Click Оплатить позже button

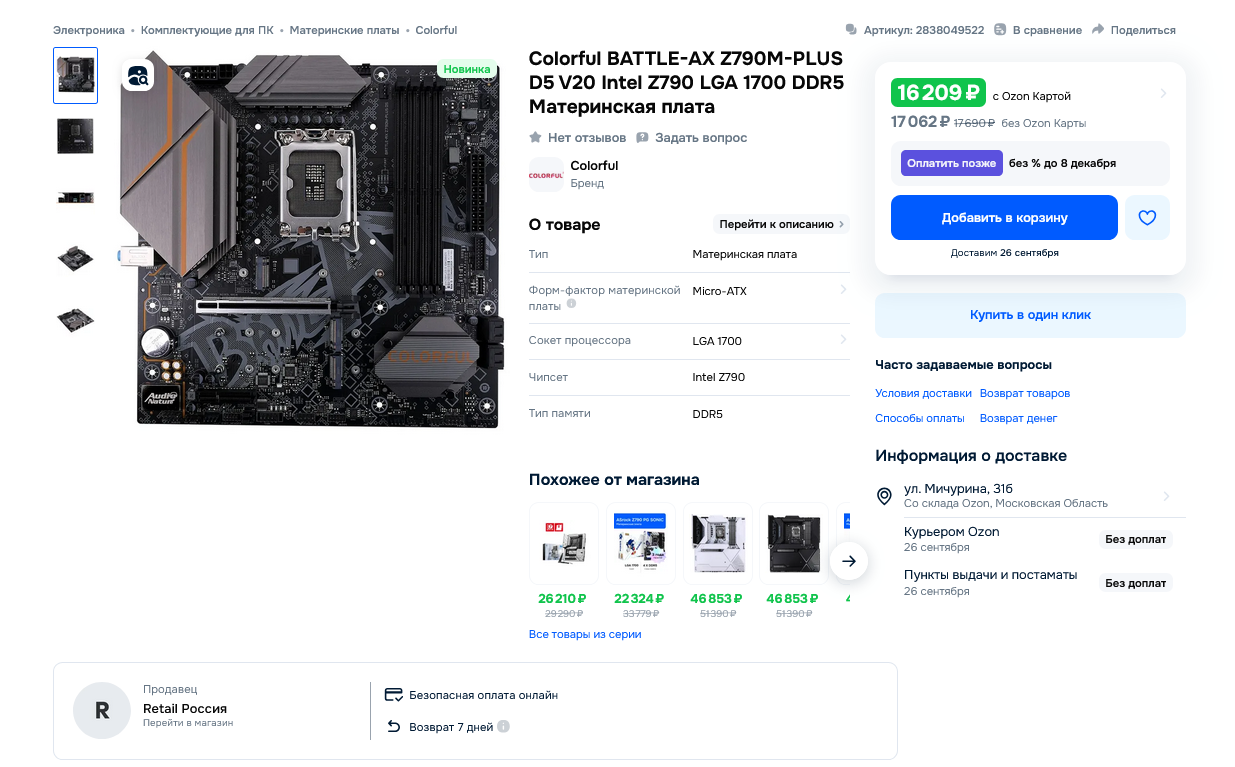(952, 163)
